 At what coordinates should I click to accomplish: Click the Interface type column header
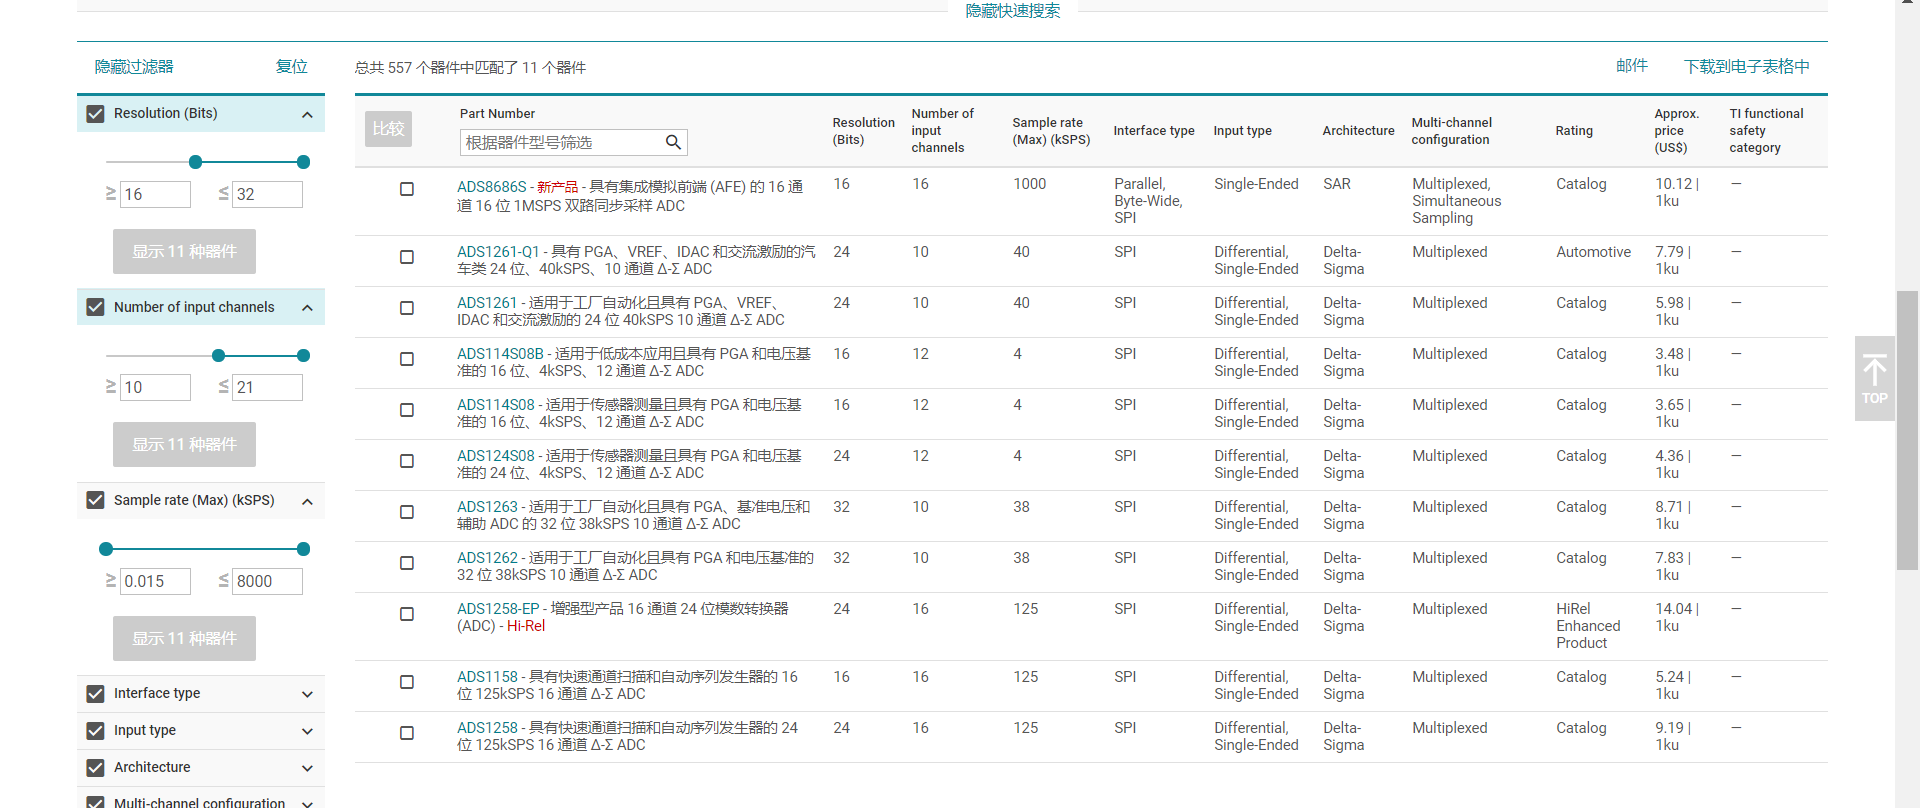(1154, 131)
